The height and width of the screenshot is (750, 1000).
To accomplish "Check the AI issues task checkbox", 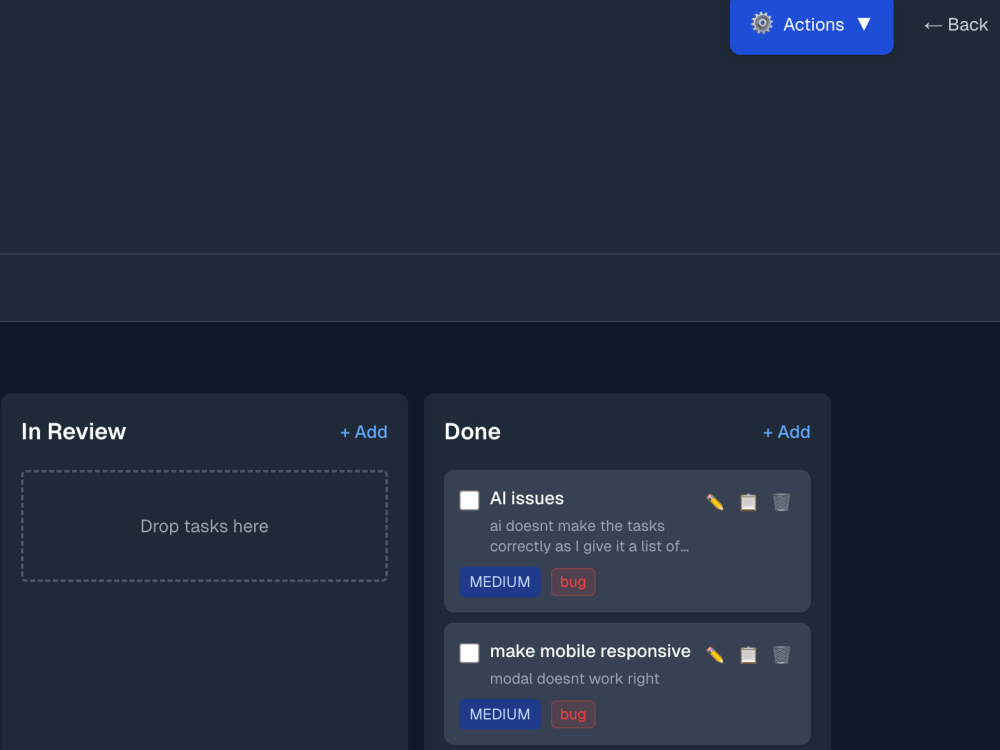I will [469, 500].
